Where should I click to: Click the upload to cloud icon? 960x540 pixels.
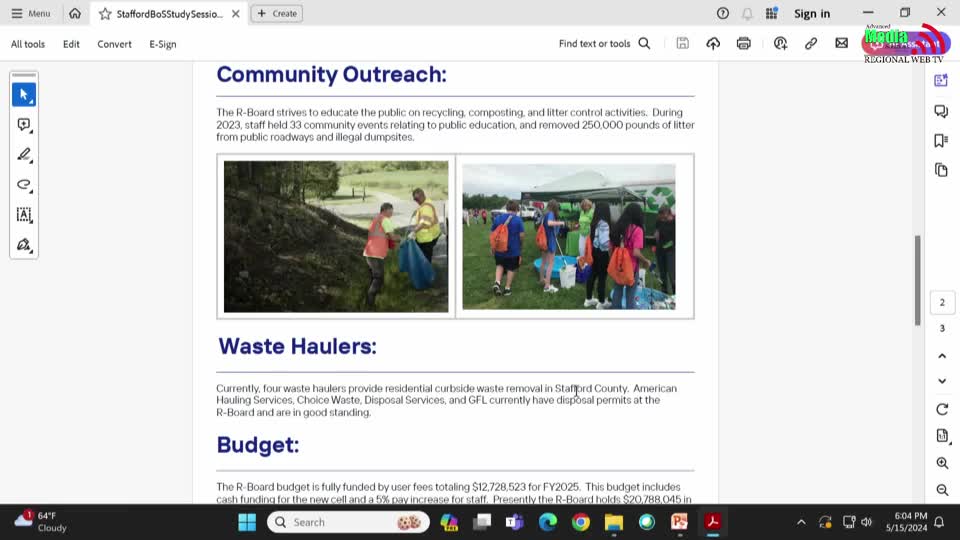pyautogui.click(x=713, y=43)
